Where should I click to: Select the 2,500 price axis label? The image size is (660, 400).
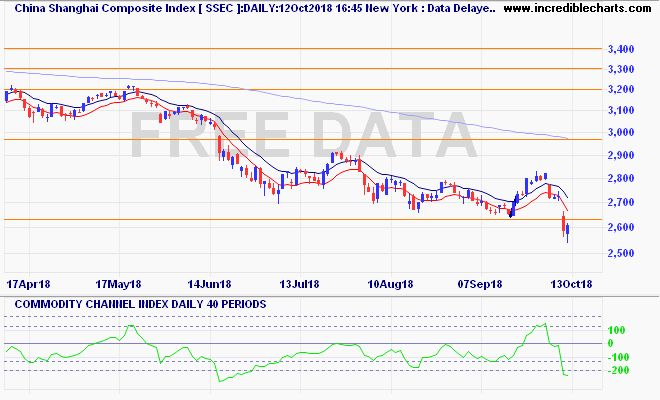pyautogui.click(x=621, y=253)
